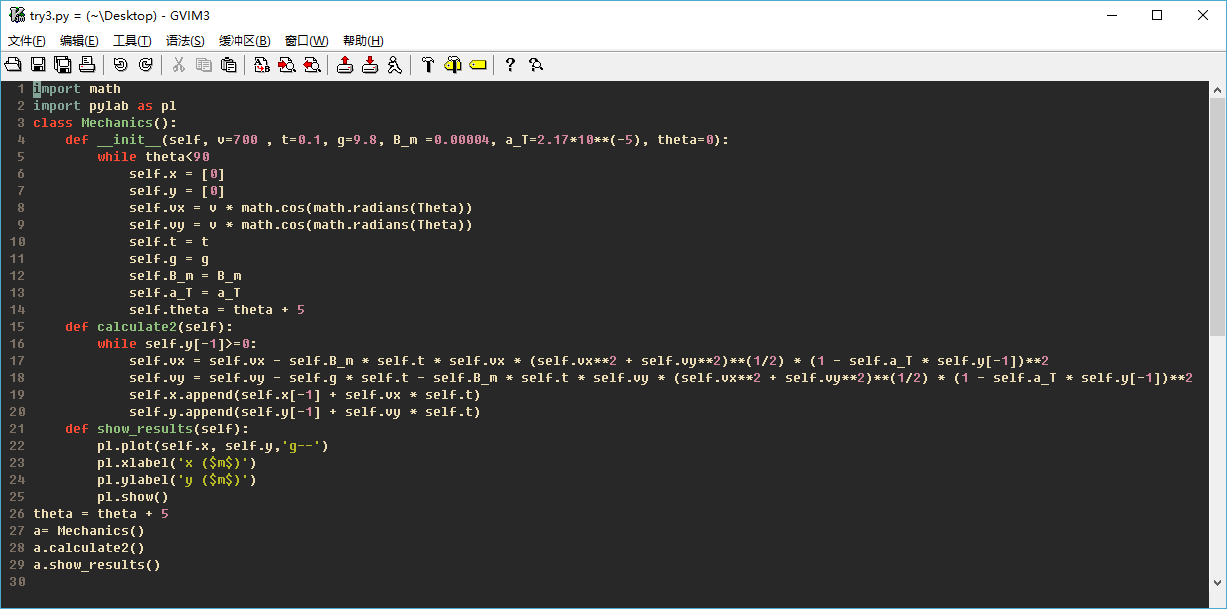Click the Open file toolbar icon
The image size is (1227, 609).
click(14, 65)
